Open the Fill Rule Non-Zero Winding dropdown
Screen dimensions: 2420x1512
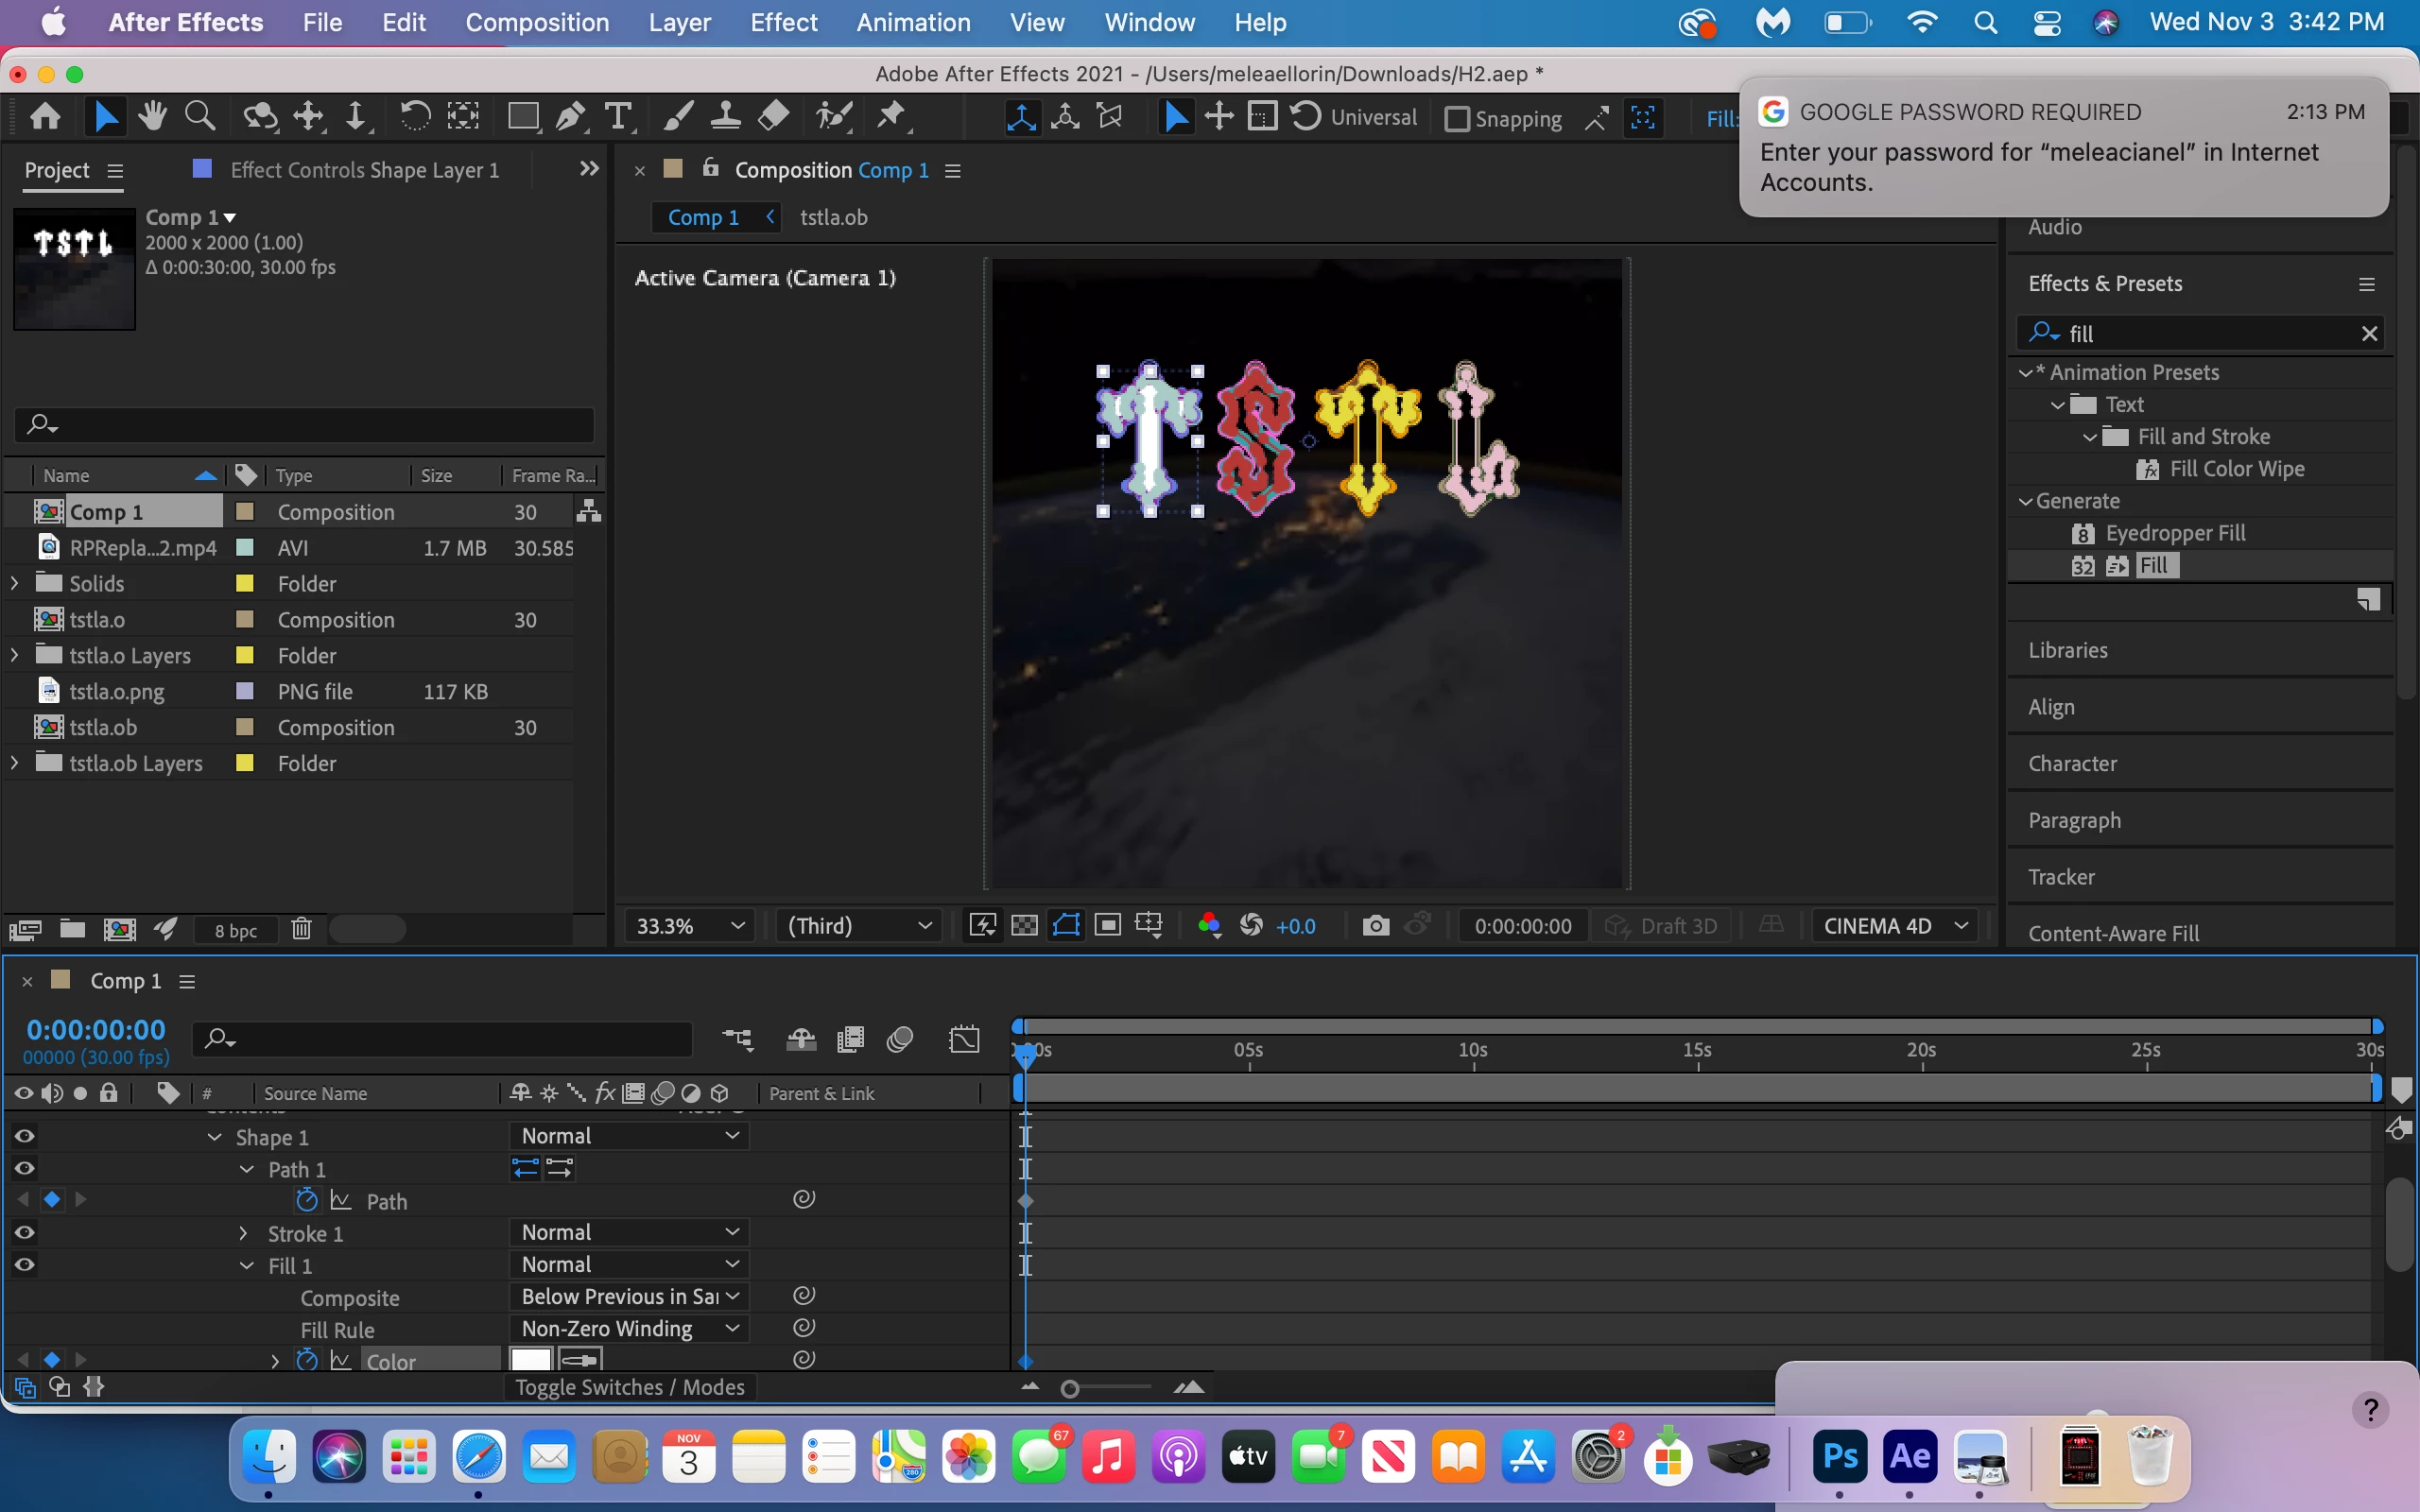coord(629,1328)
